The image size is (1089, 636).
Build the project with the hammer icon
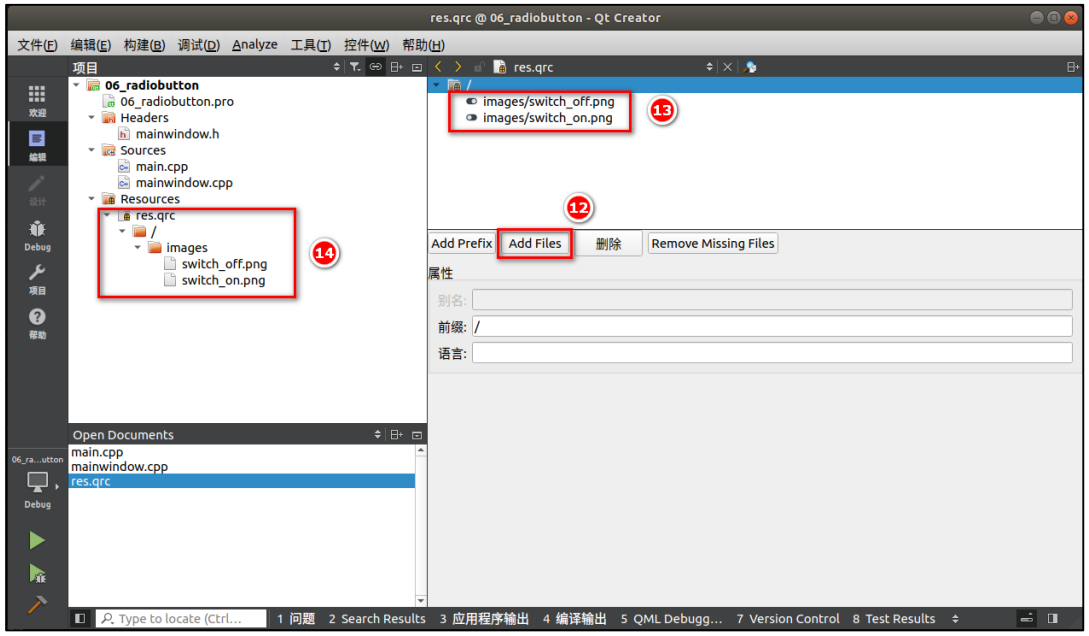37,605
